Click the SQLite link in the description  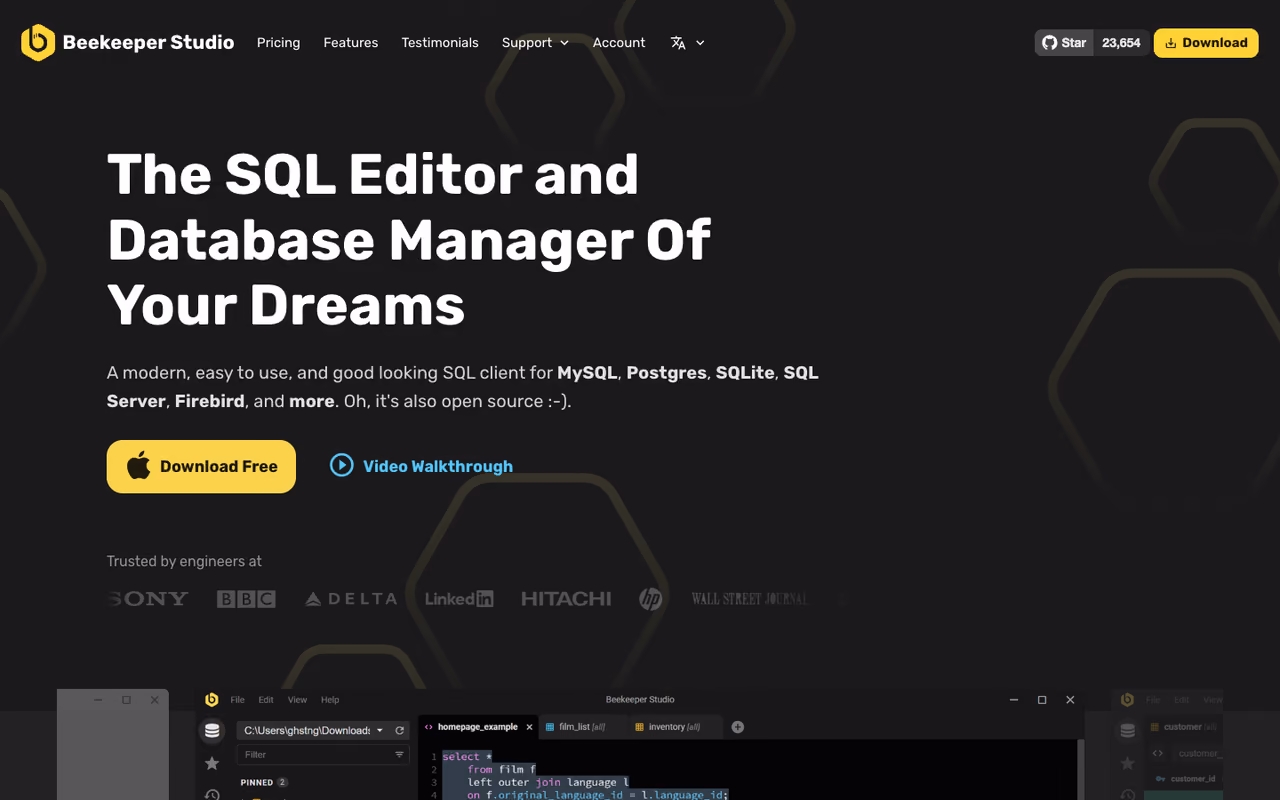pyautogui.click(x=745, y=372)
